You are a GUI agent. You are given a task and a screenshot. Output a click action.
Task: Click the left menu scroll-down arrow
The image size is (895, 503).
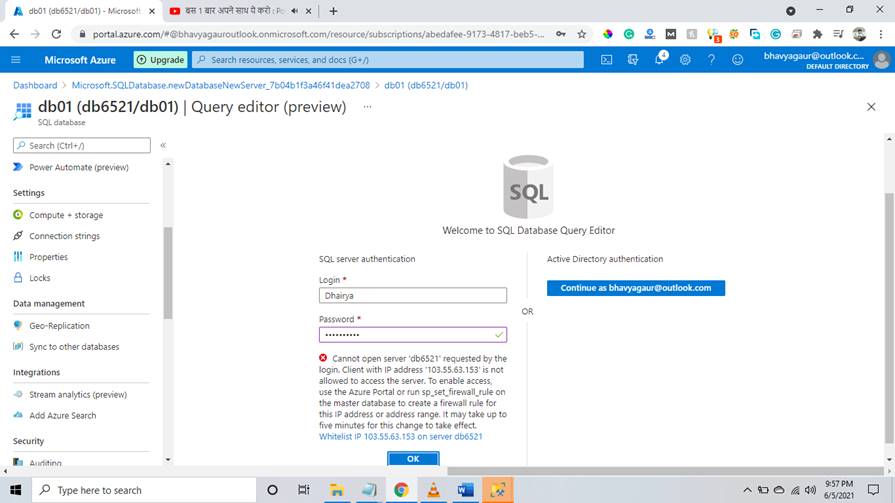[168, 460]
